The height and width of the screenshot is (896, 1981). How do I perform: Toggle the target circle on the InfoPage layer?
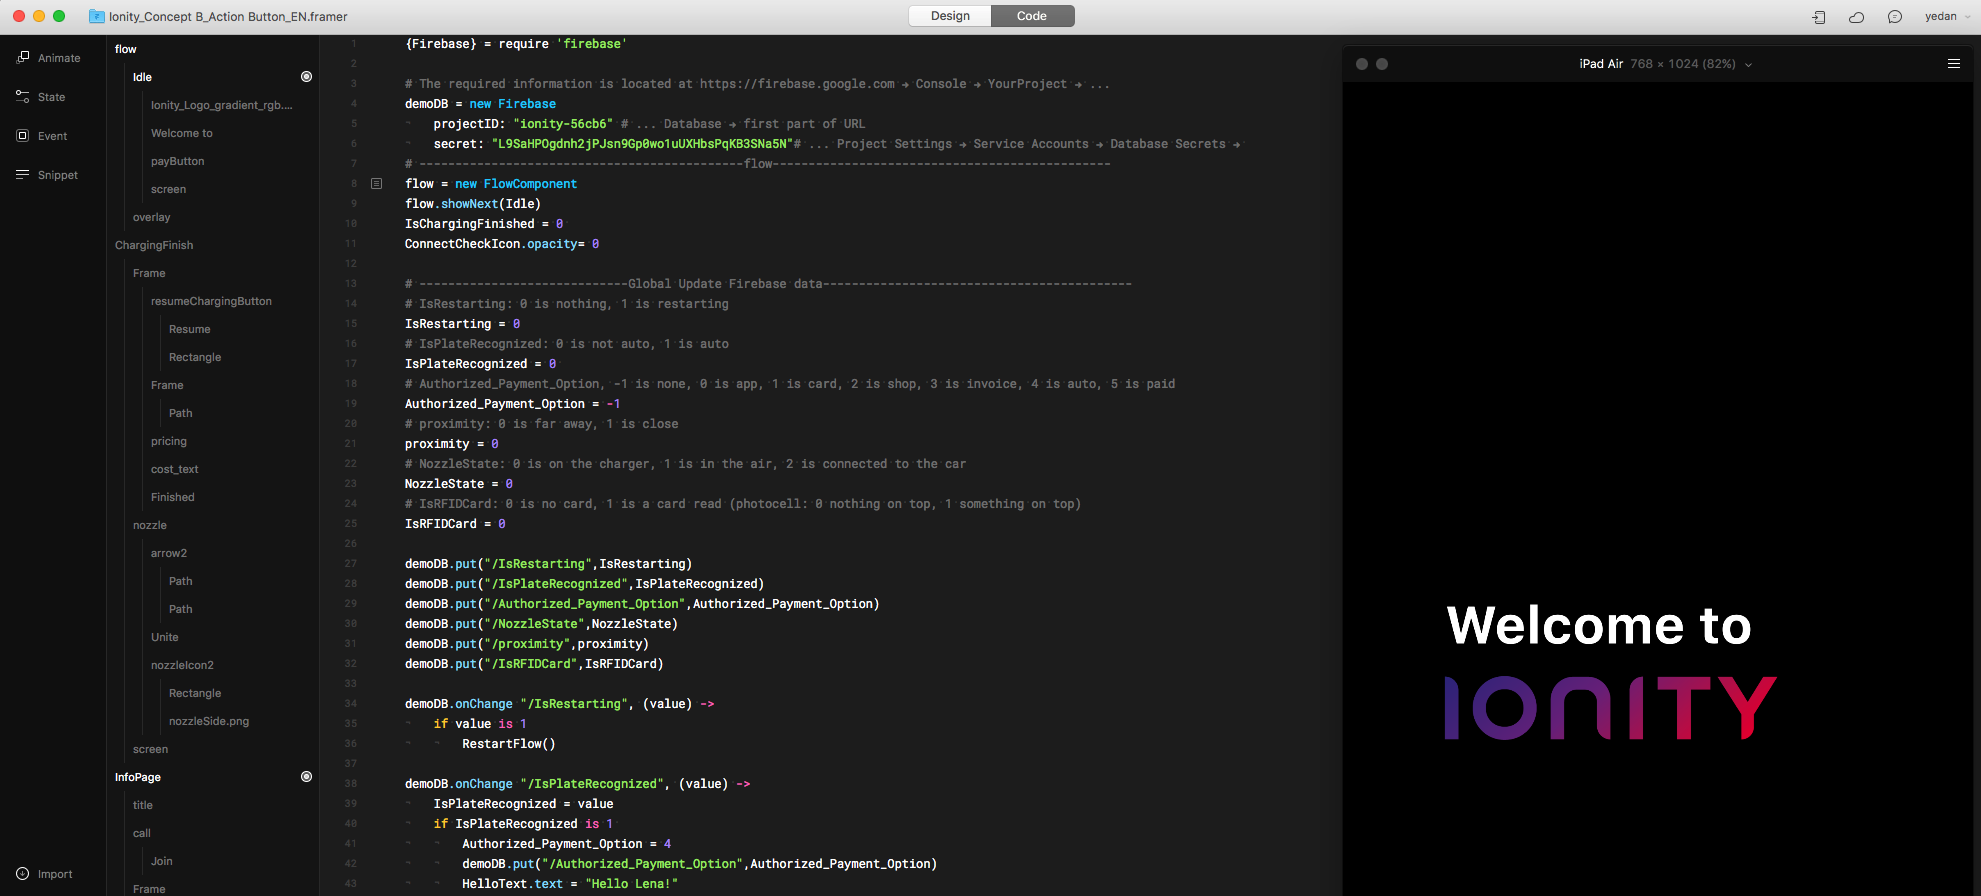click(307, 777)
